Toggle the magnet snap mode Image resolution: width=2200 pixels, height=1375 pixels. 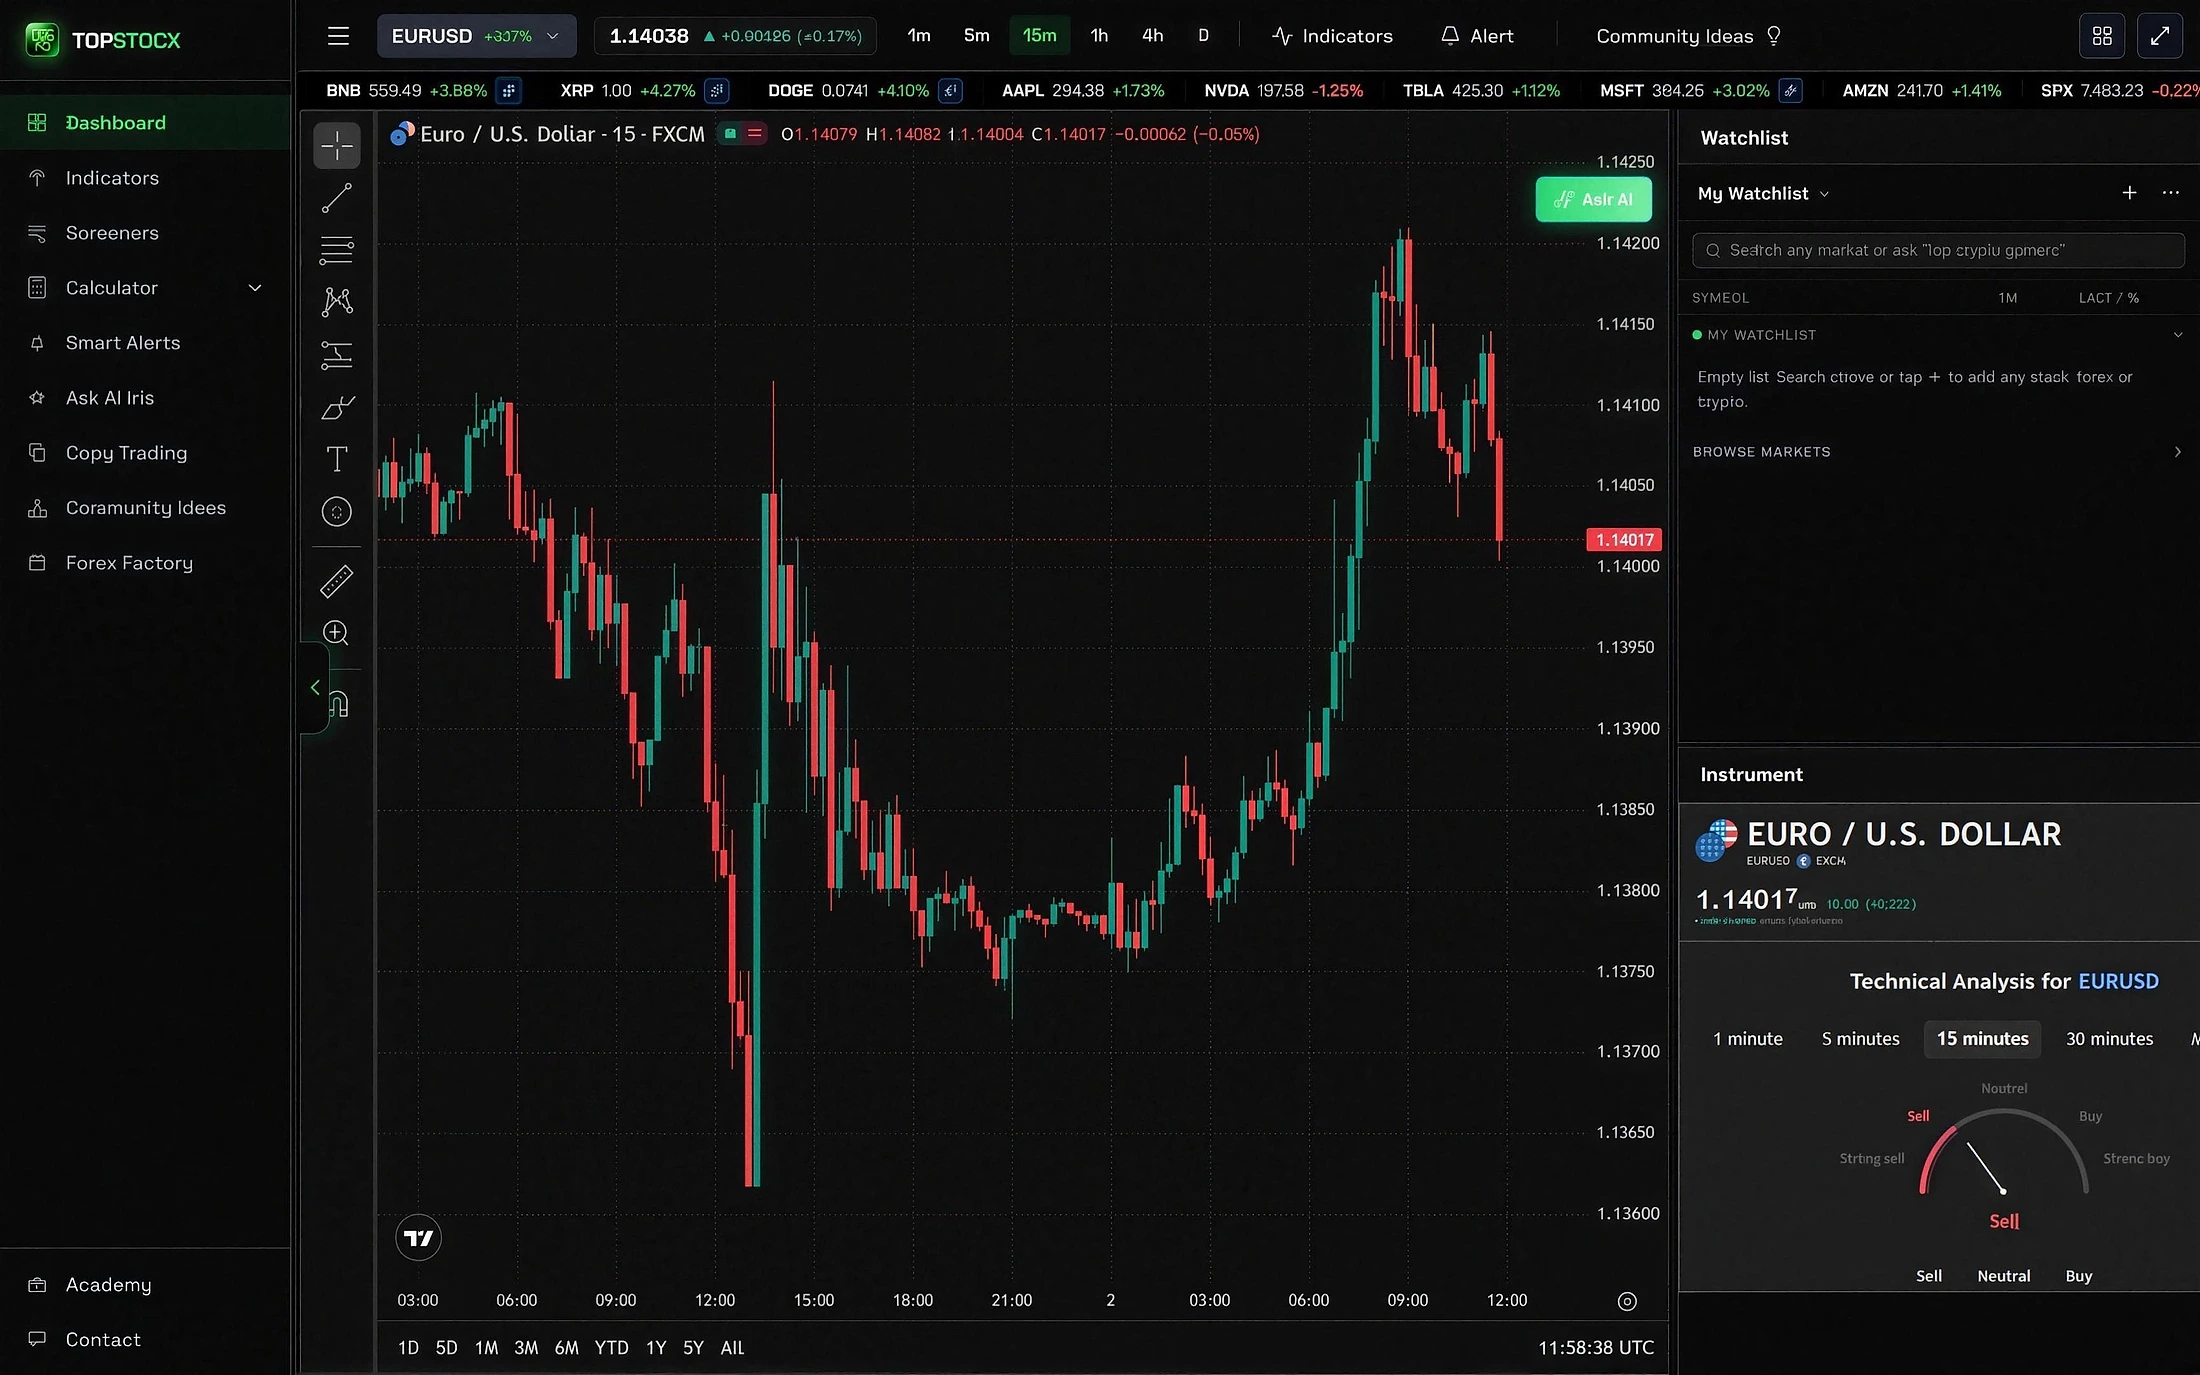click(339, 705)
